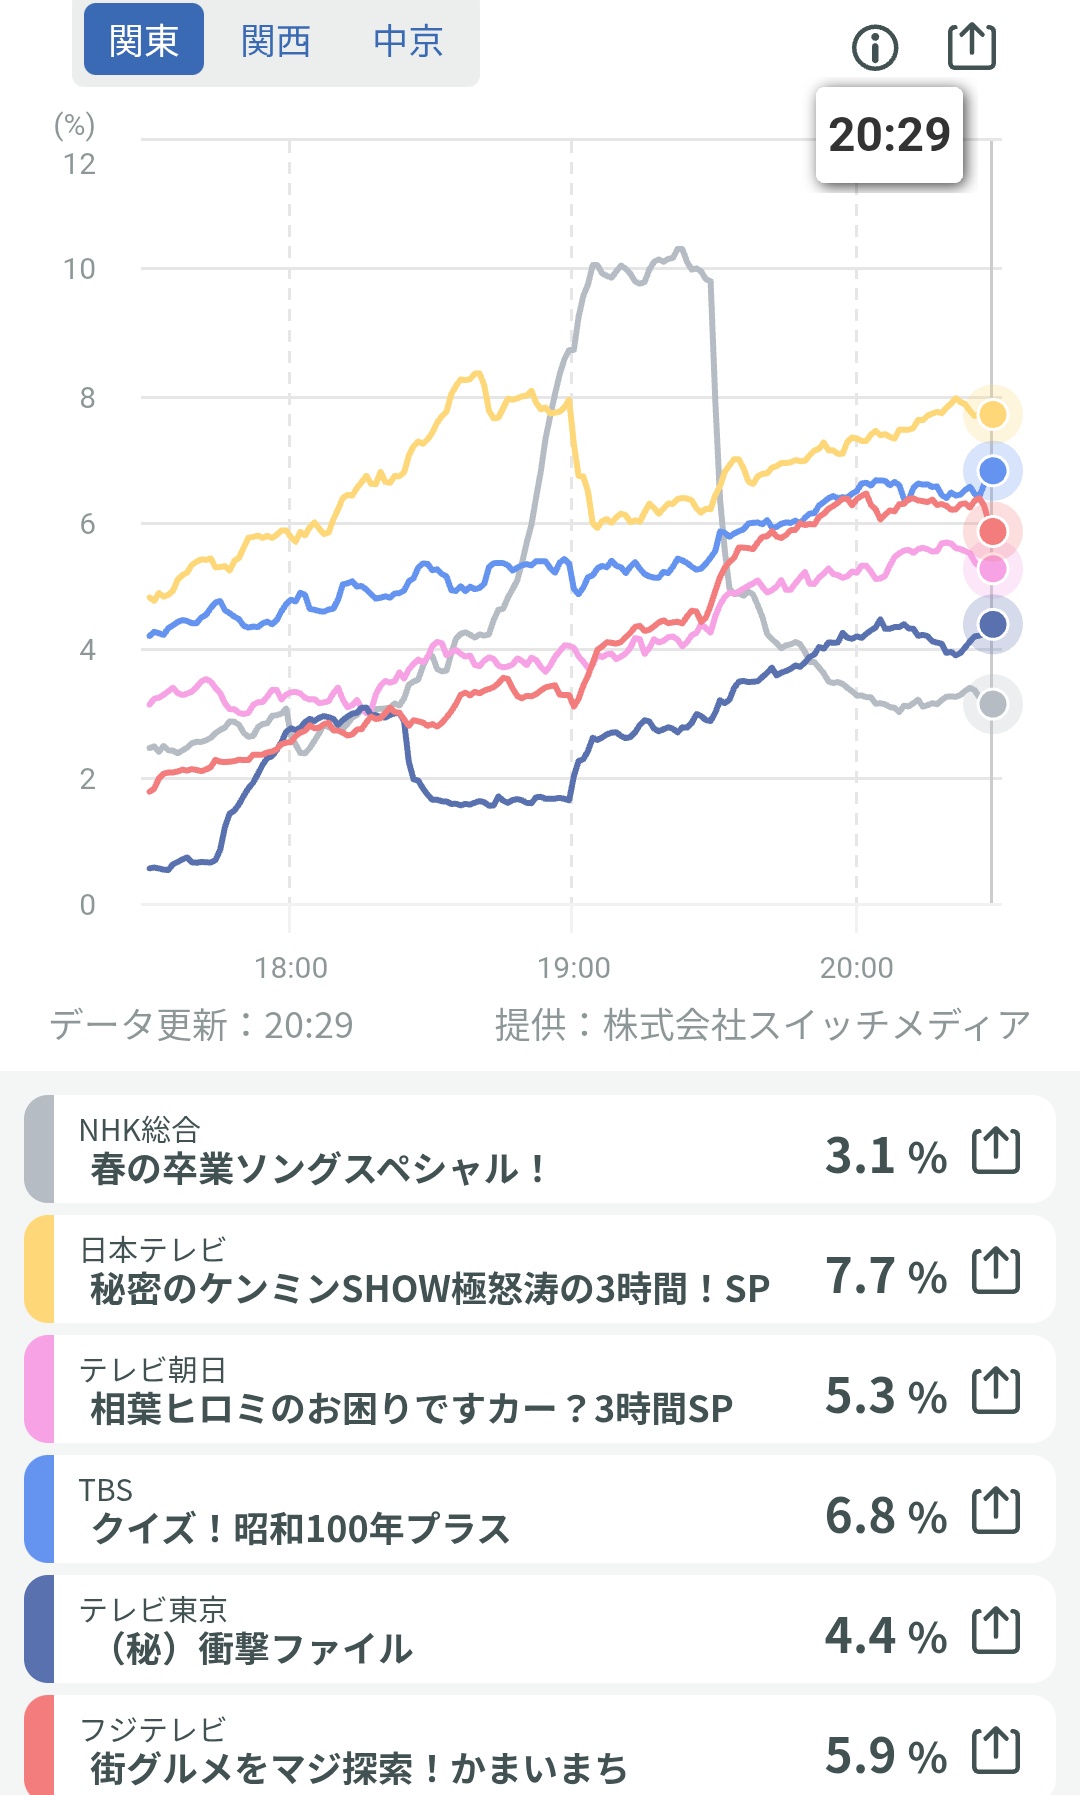Share the テレビ東京 program rating
Screen dimensions: 1080x1795
[x=996, y=1630]
